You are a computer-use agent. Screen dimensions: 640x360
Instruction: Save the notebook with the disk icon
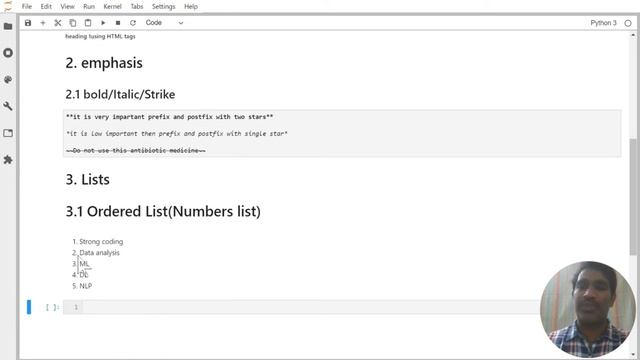pos(28,23)
